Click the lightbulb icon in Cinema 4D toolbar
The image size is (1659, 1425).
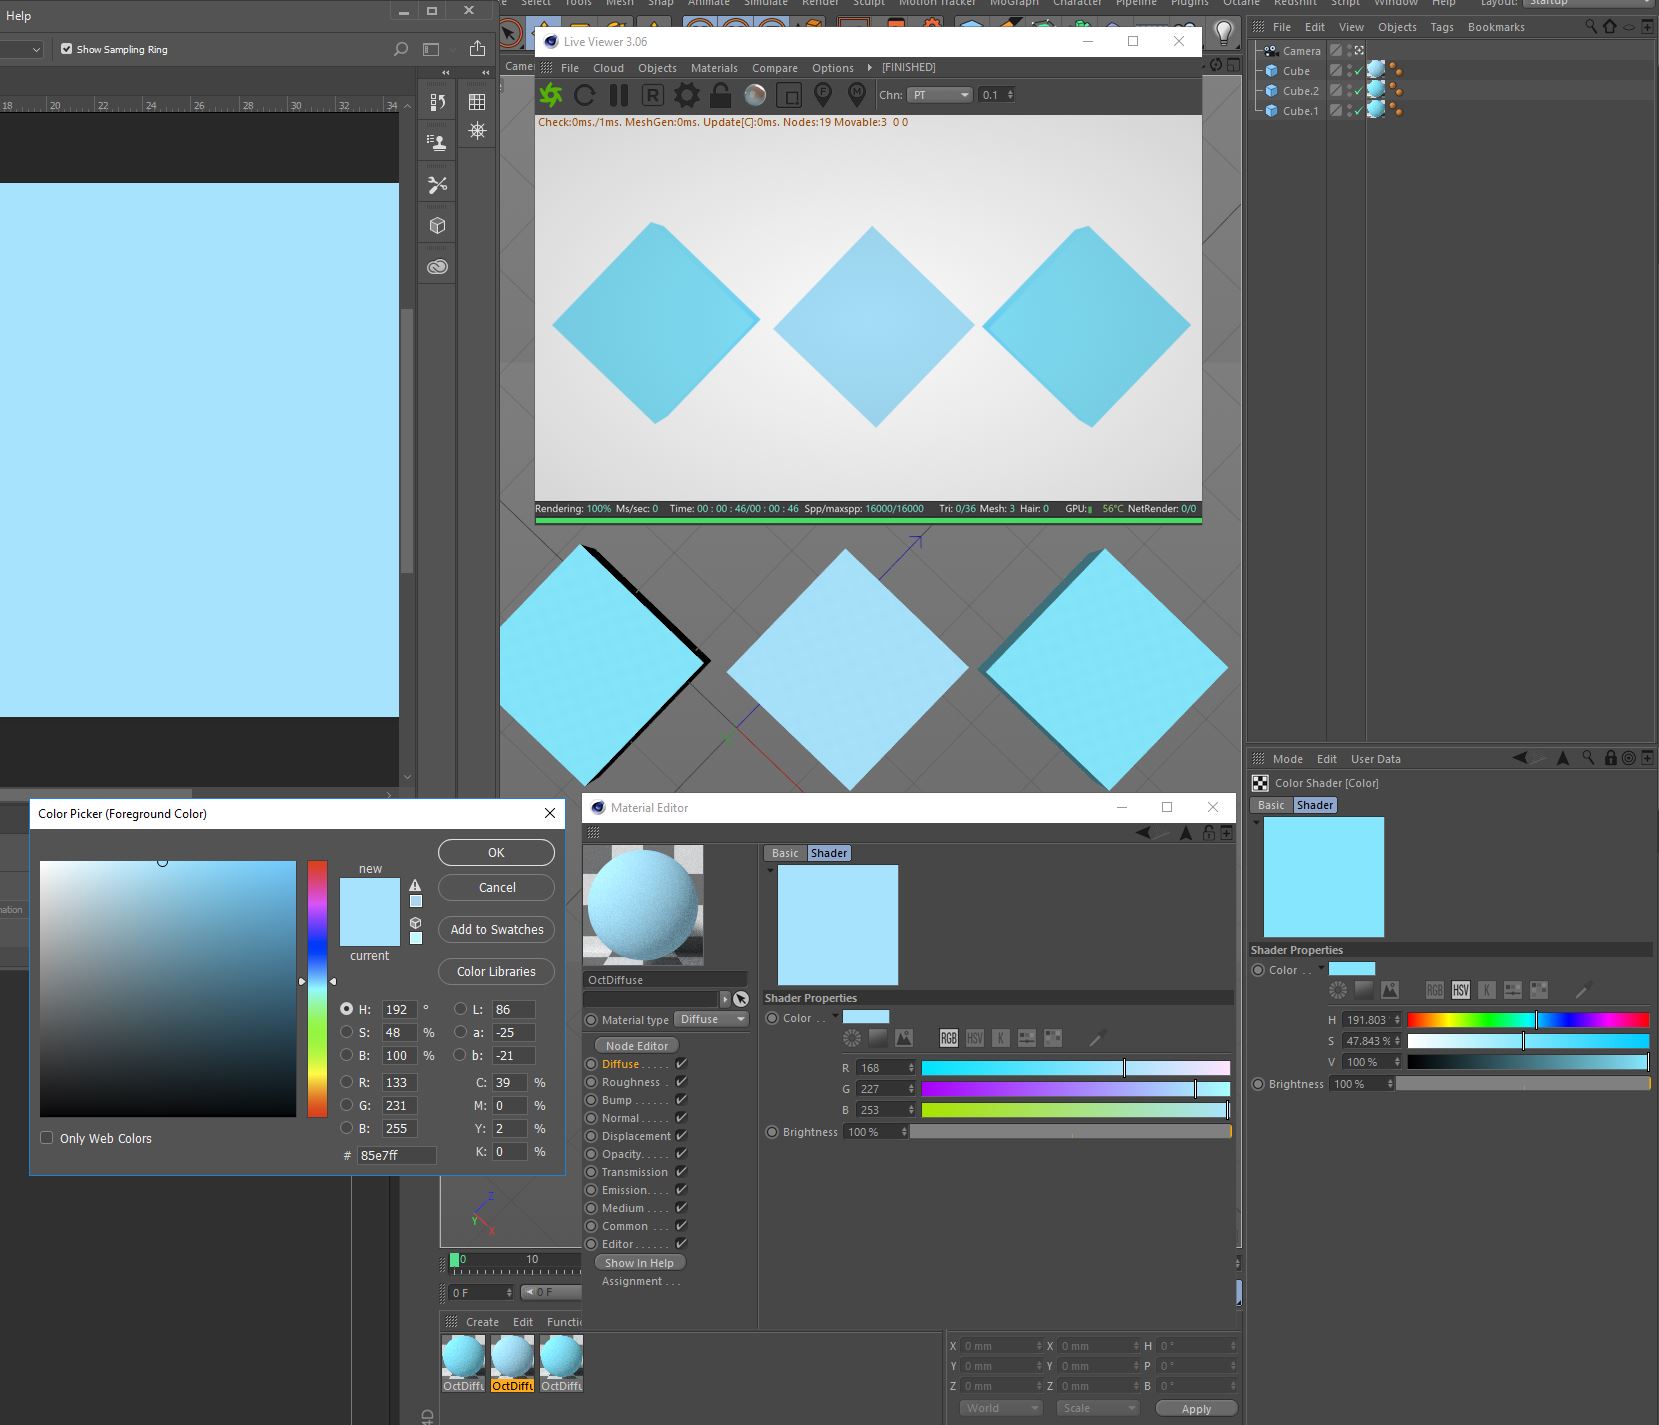tap(1223, 32)
